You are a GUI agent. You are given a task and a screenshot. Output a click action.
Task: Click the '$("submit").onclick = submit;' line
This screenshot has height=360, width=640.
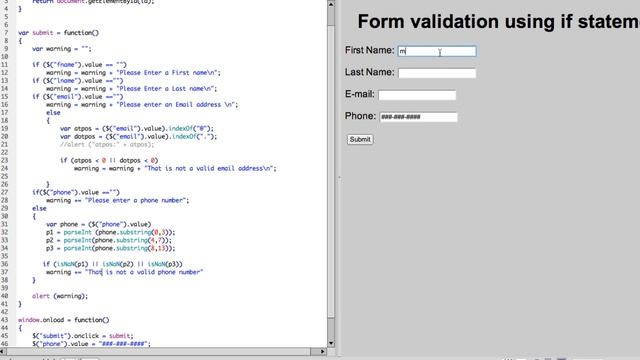click(83, 336)
